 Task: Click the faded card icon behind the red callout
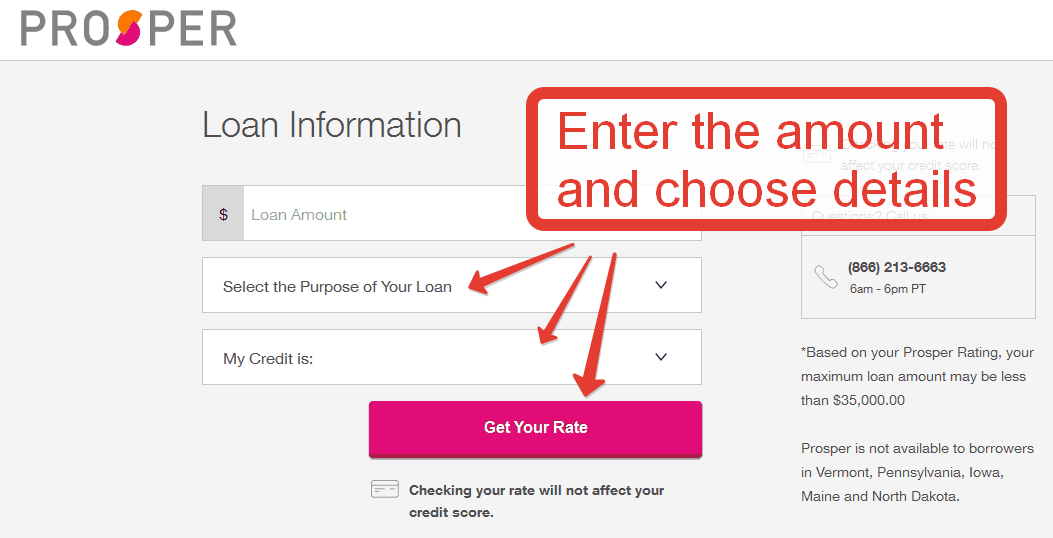click(817, 154)
